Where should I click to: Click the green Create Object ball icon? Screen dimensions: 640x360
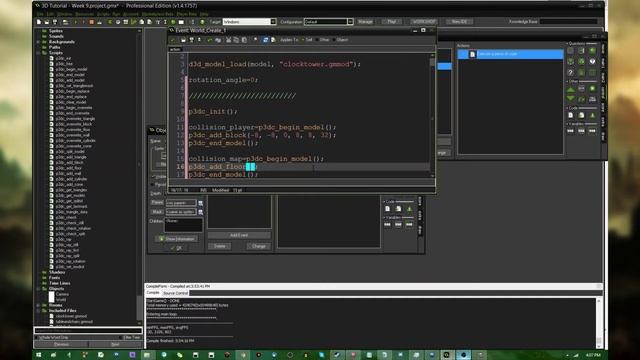[173, 22]
